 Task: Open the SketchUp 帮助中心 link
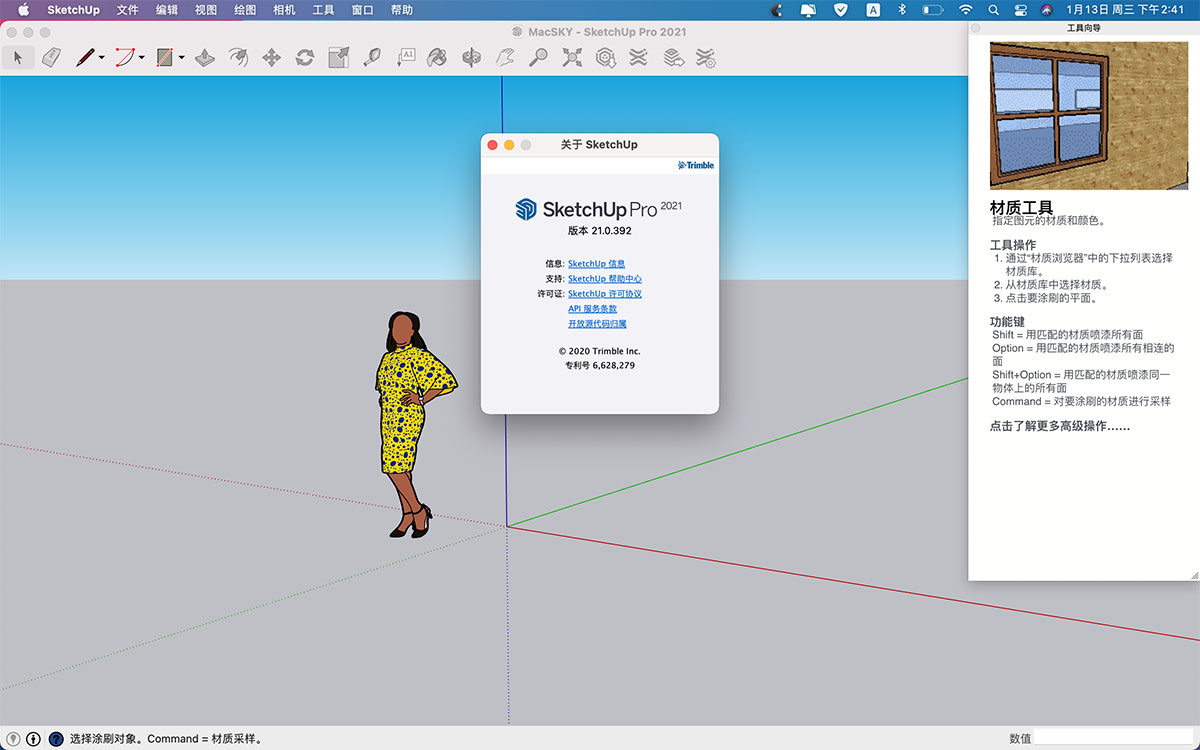[605, 279]
